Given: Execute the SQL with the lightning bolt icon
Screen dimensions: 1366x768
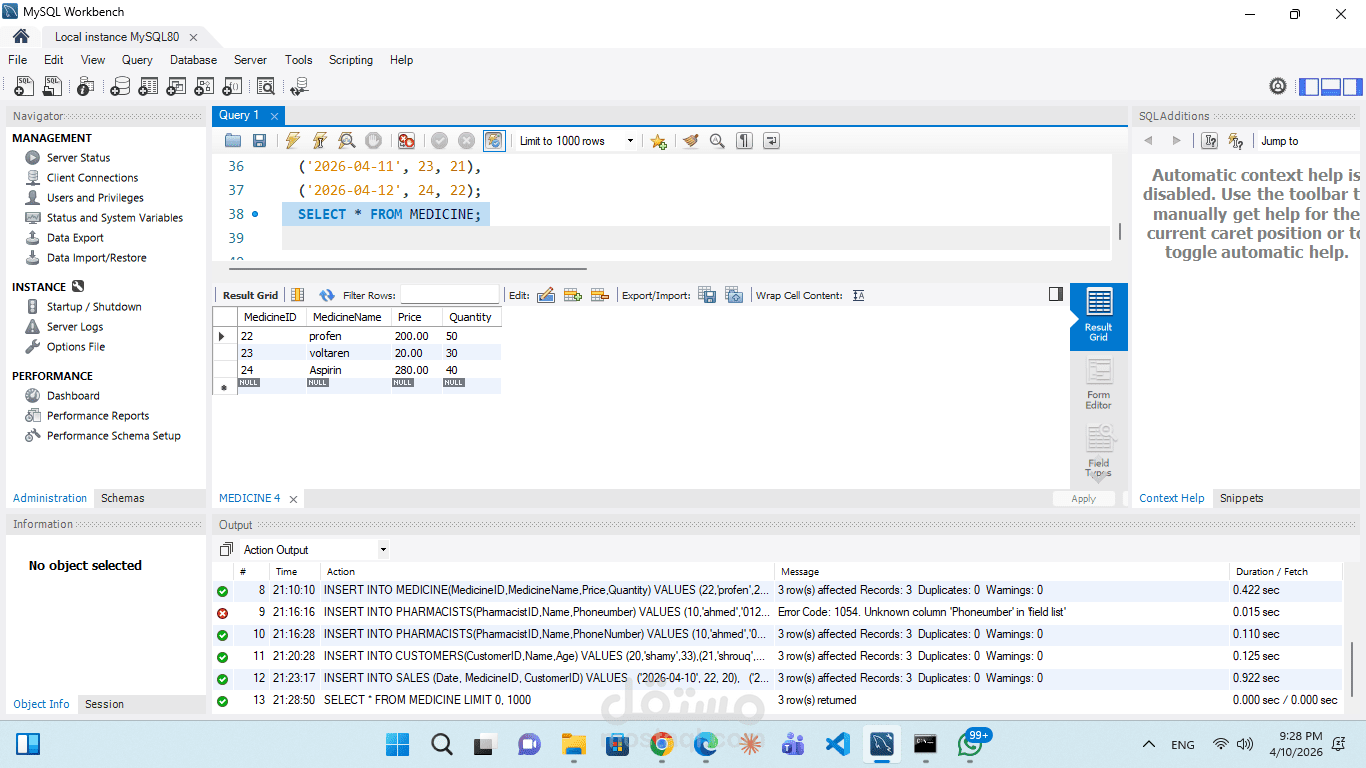Looking at the screenshot, I should 293,141.
